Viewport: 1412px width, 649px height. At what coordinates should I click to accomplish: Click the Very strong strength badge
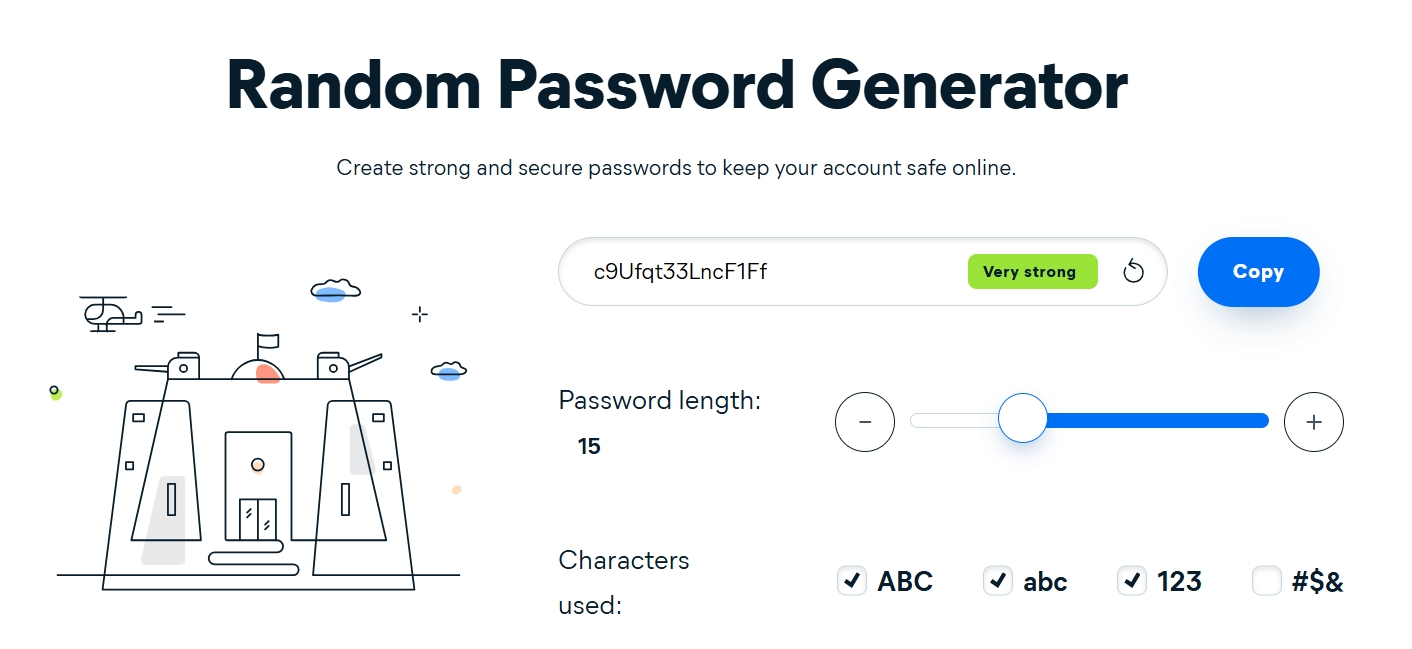coord(1032,271)
